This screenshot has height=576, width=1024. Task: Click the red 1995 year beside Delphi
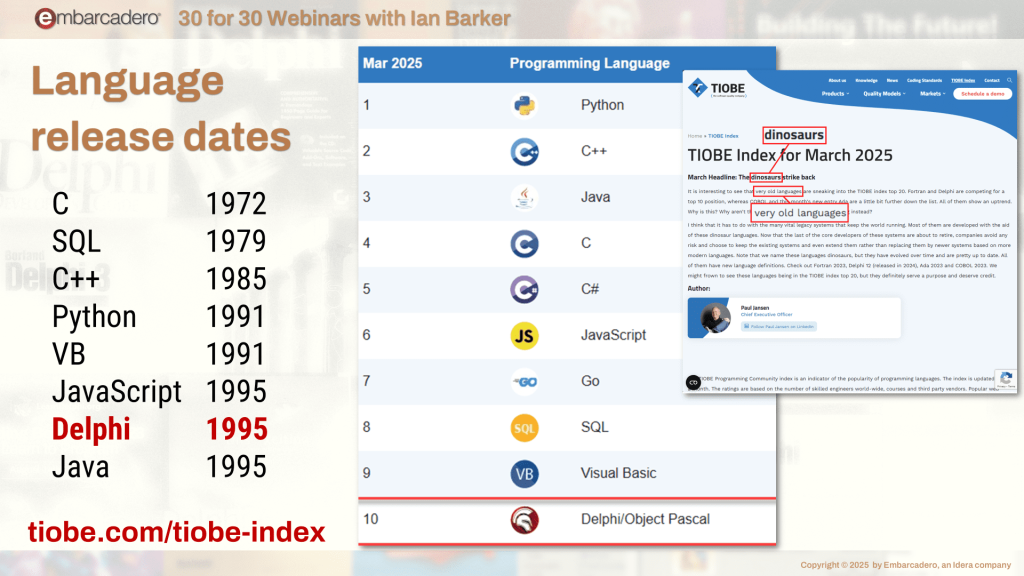click(236, 430)
